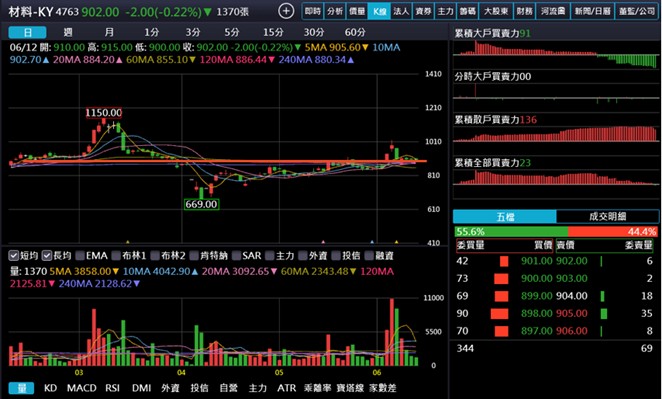Select the 投信 indicator at bottom
The image size is (662, 399).
click(199, 388)
